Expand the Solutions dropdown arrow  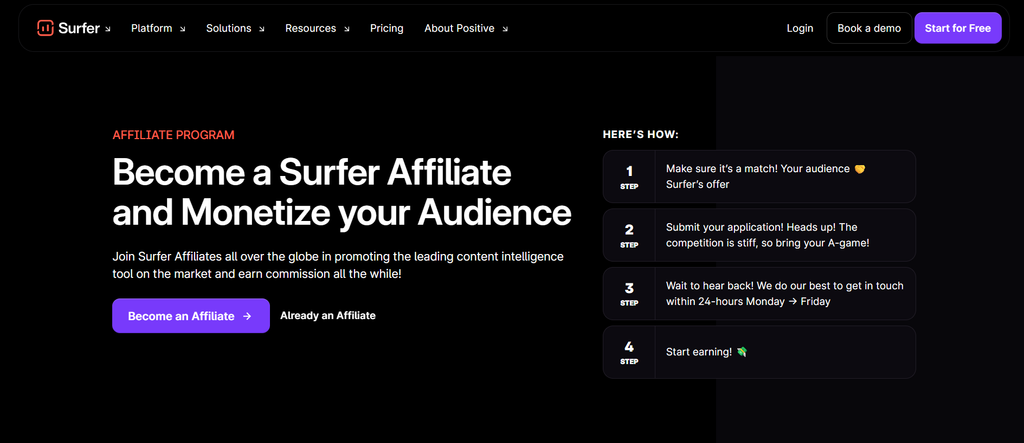coord(262,29)
